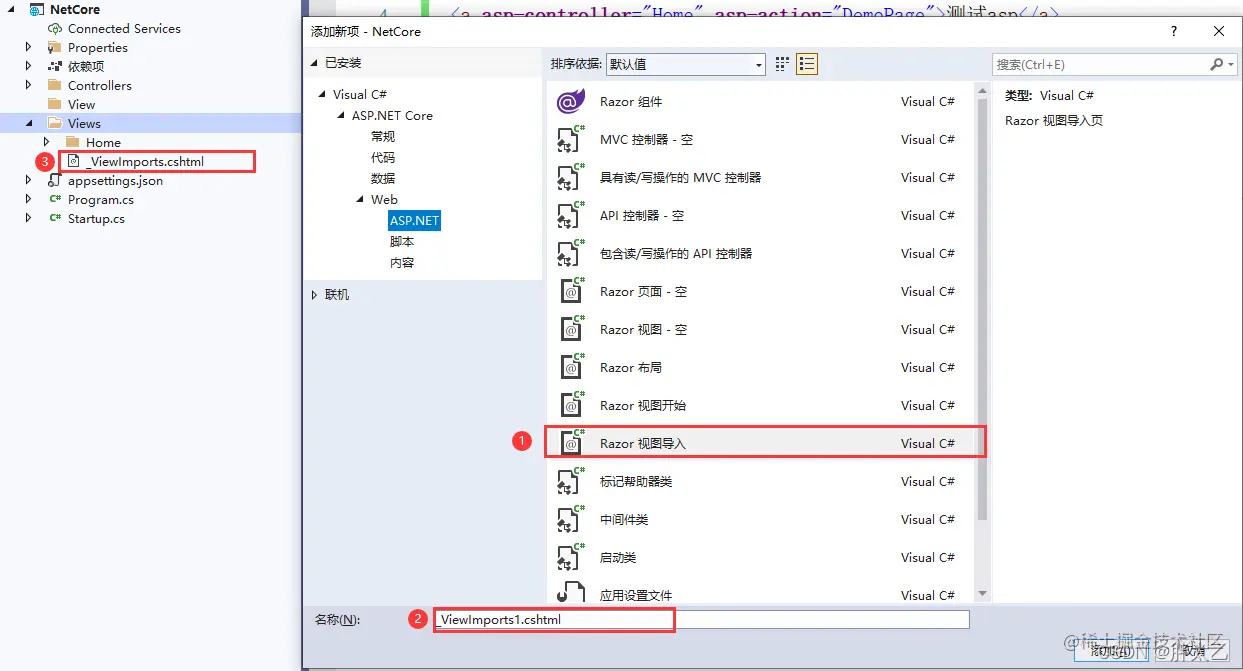This screenshot has width=1243, height=671.
Task: Select the NetCore project node
Action: click(75, 9)
